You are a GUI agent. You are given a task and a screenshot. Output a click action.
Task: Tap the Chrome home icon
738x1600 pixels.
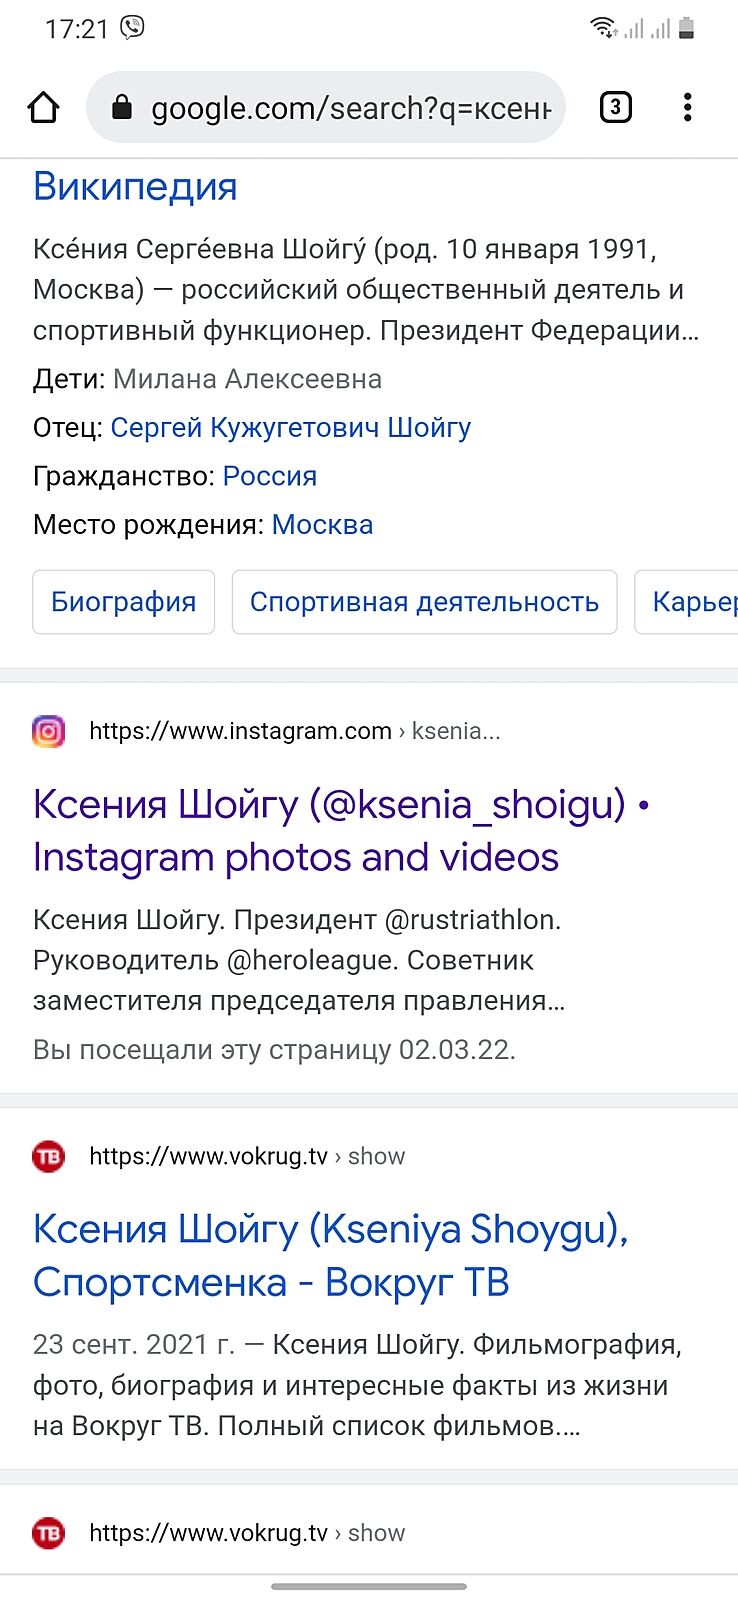tap(43, 107)
